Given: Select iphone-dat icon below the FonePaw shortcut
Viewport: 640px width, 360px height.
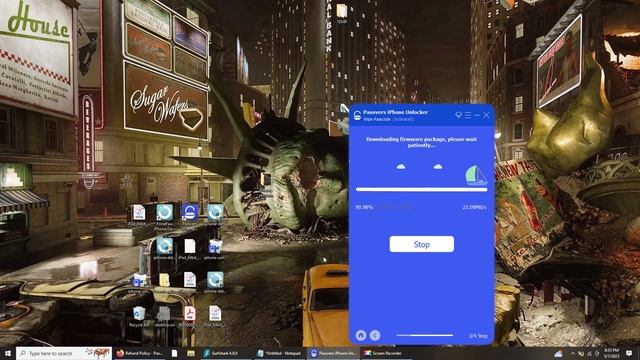Looking at the screenshot, I should click(x=164, y=249).
